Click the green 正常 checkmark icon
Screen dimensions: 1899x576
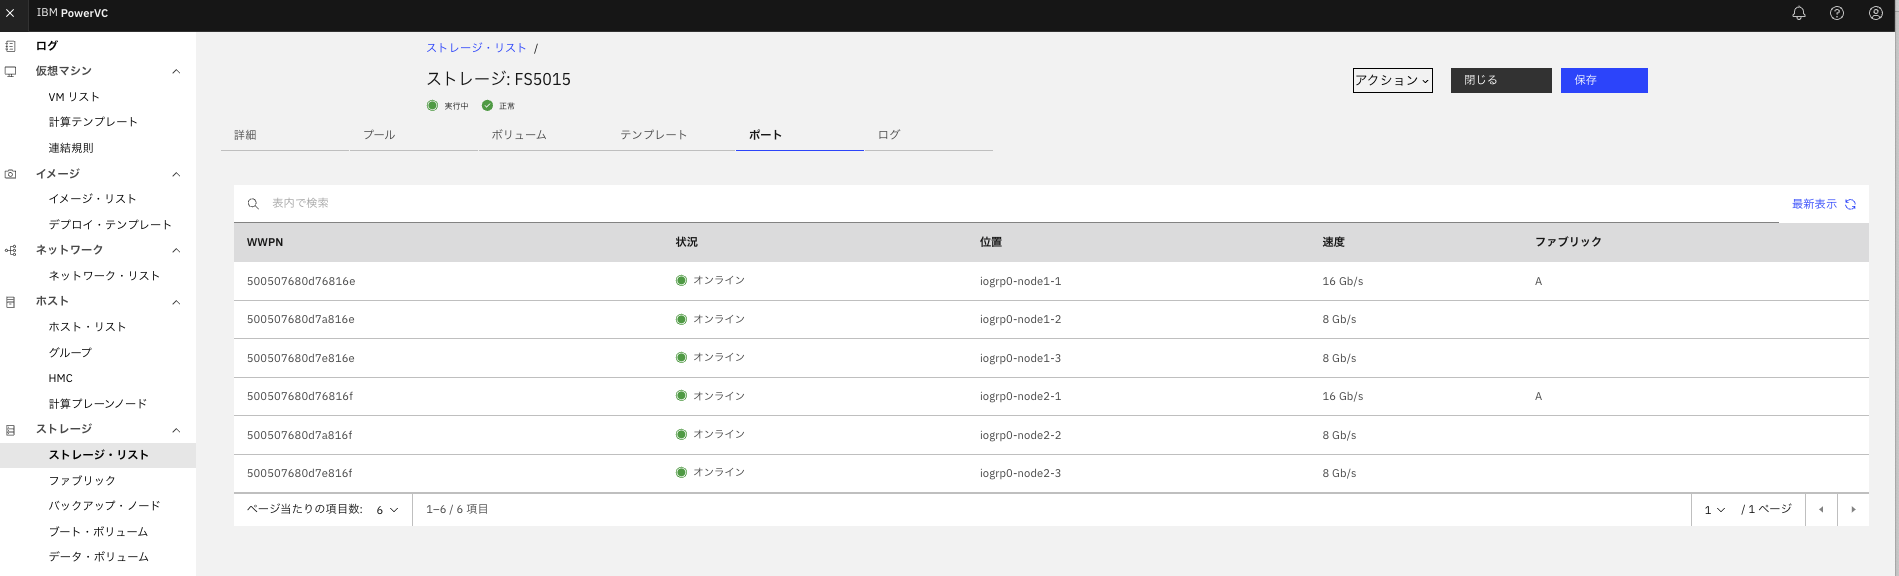click(487, 105)
